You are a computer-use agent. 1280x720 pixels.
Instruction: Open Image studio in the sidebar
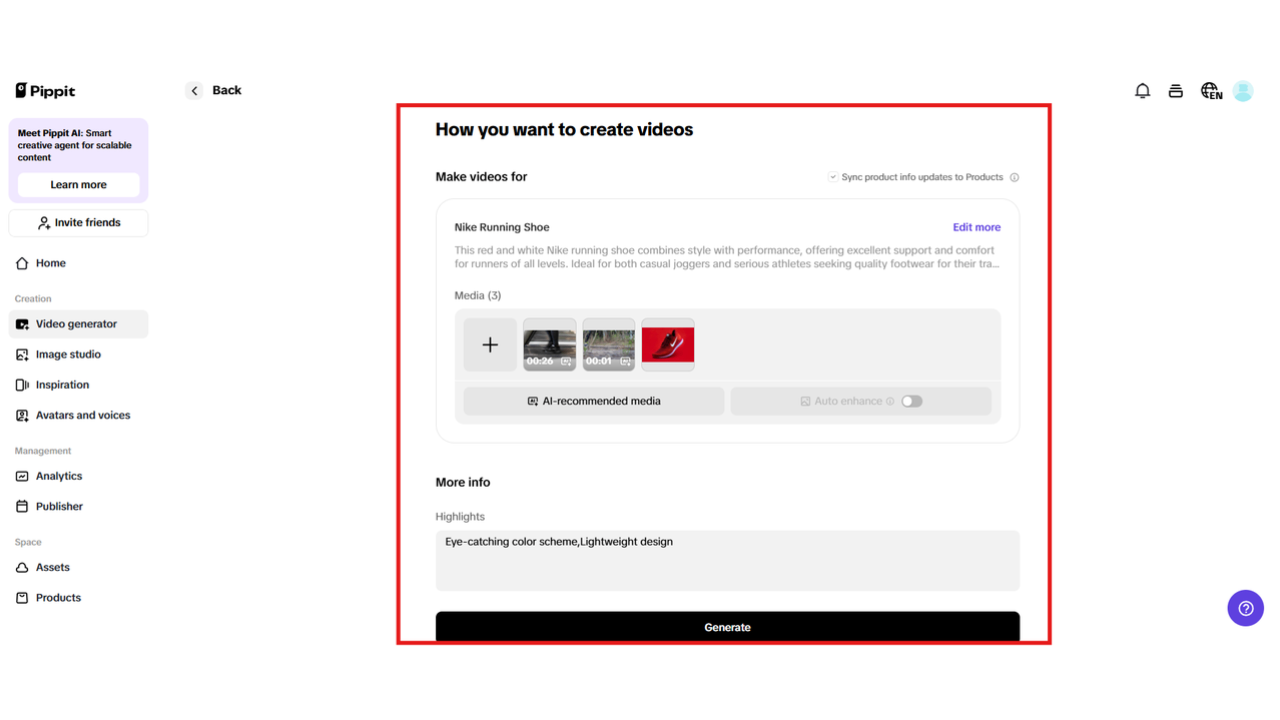78,354
